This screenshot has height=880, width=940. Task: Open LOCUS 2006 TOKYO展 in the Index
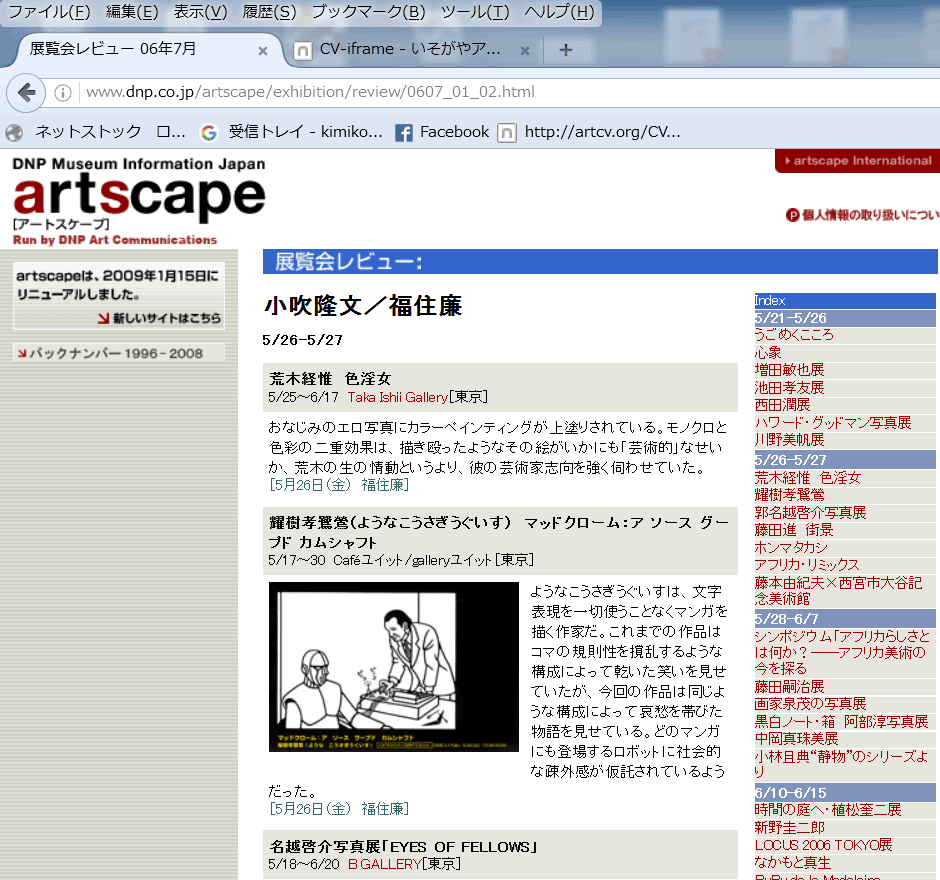[x=823, y=845]
